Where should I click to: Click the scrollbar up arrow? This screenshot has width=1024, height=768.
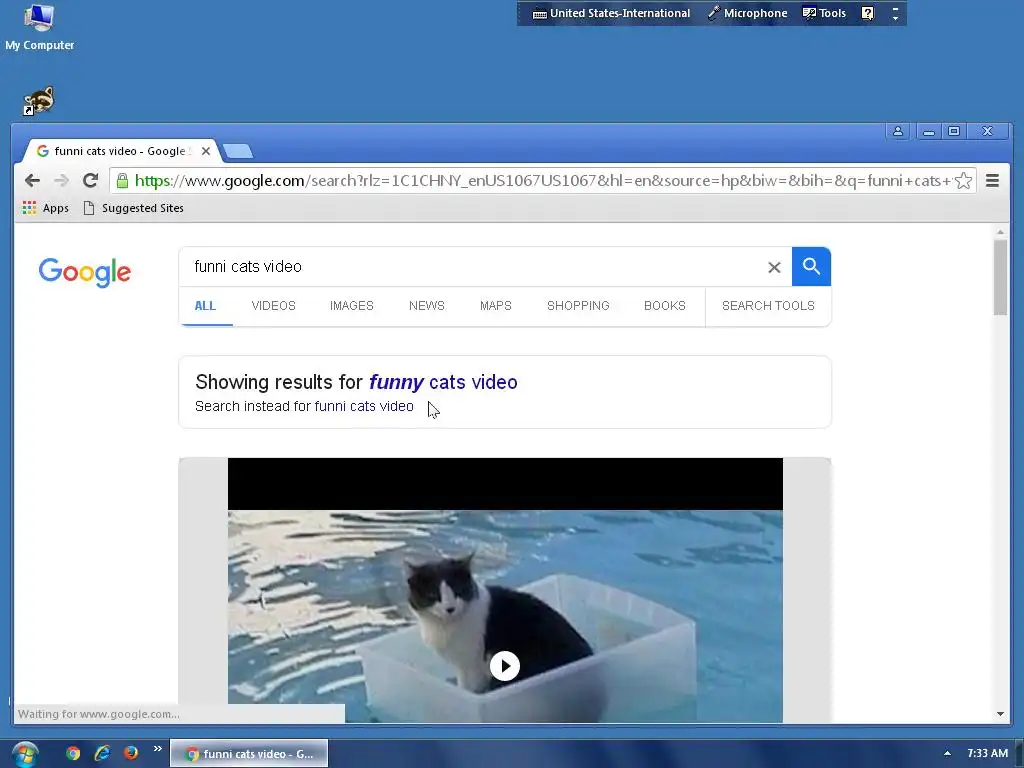click(1000, 232)
